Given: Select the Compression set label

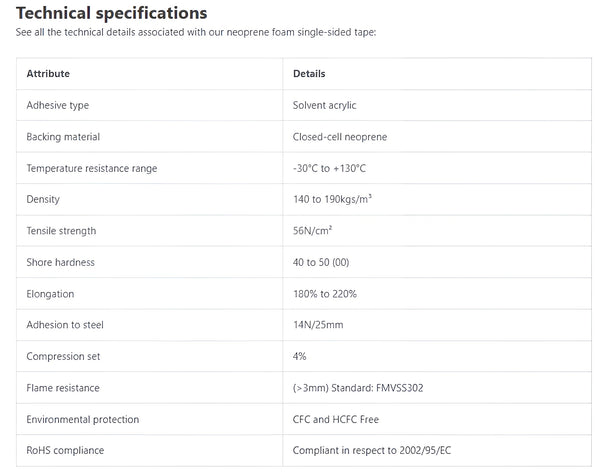Looking at the screenshot, I should pyautogui.click(x=63, y=356).
